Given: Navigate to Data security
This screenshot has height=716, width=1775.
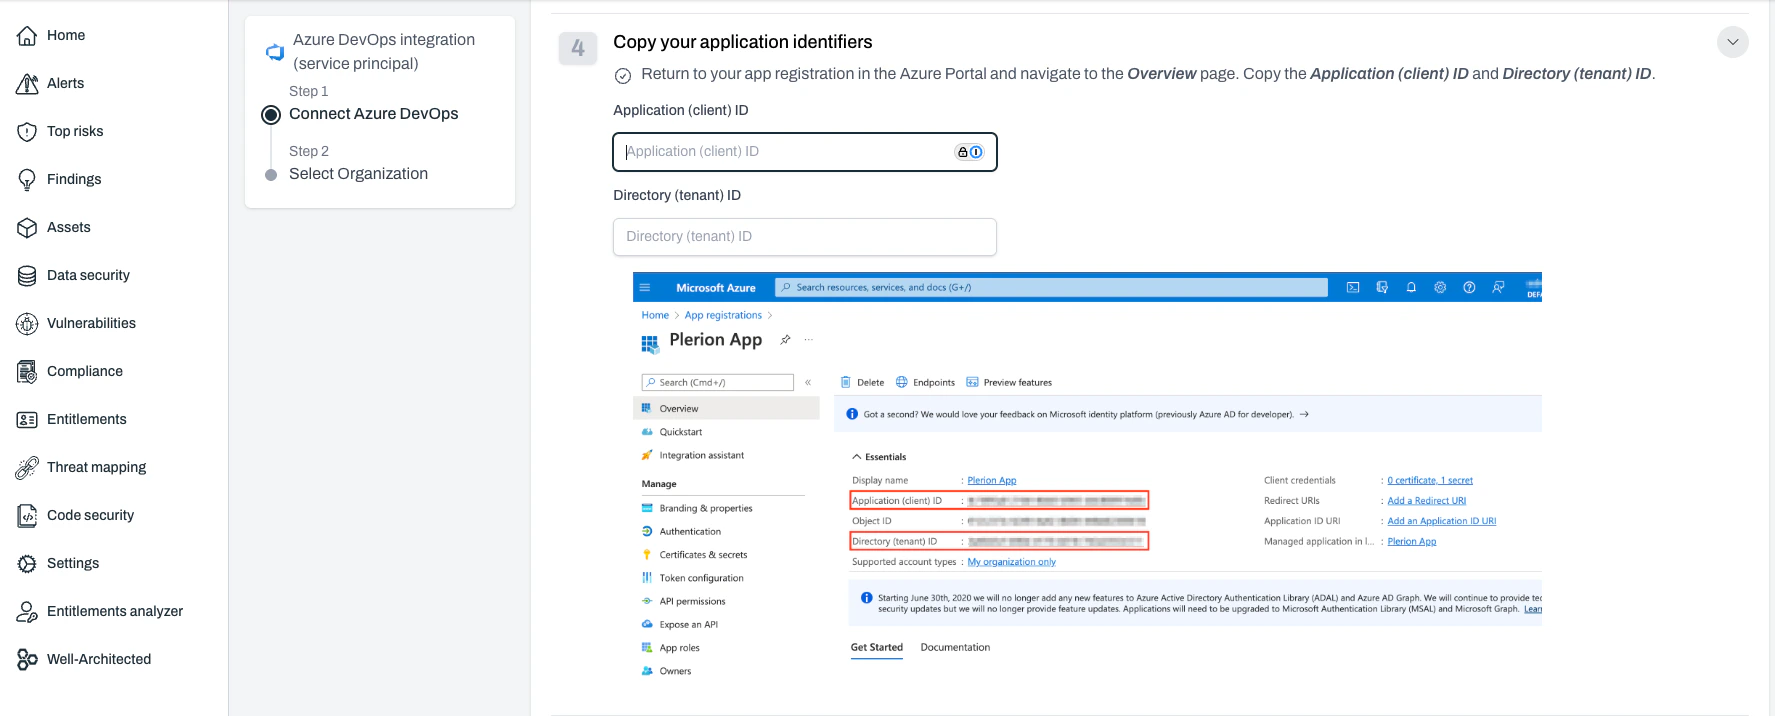Looking at the screenshot, I should pyautogui.click(x=87, y=275).
